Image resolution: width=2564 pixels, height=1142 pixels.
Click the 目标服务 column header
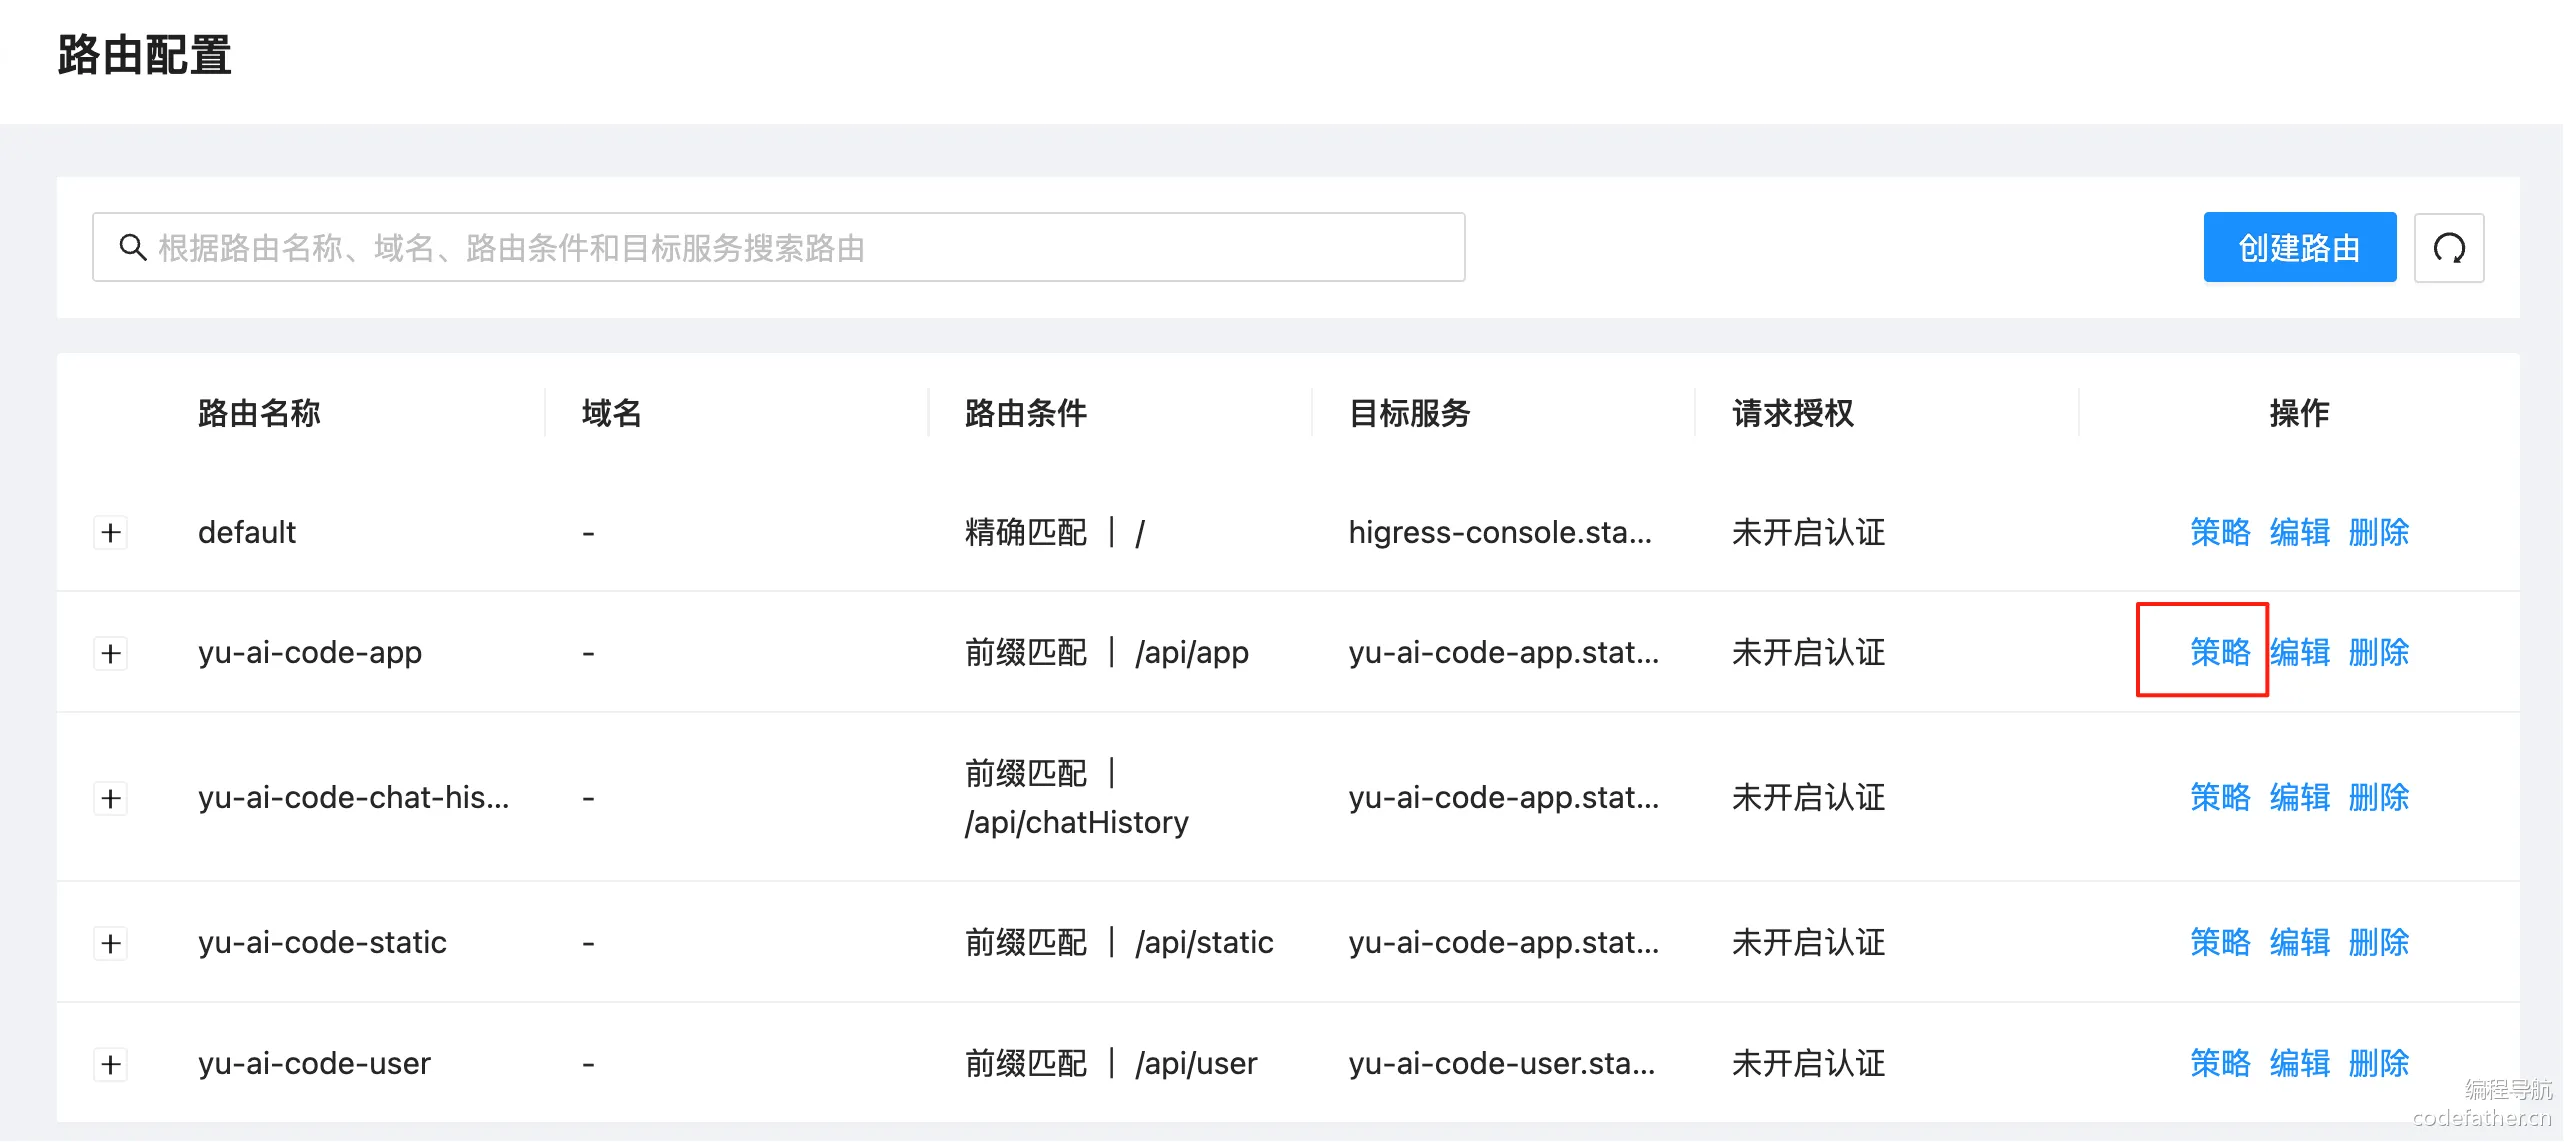pos(1410,413)
